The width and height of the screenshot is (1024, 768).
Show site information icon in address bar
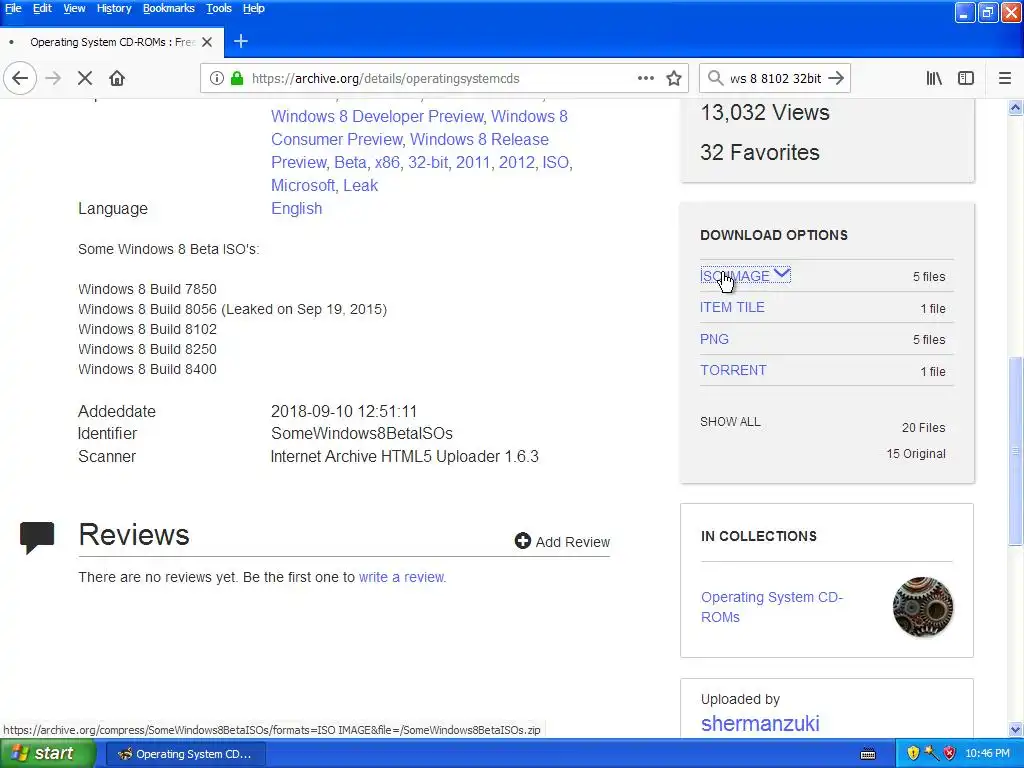(216, 78)
